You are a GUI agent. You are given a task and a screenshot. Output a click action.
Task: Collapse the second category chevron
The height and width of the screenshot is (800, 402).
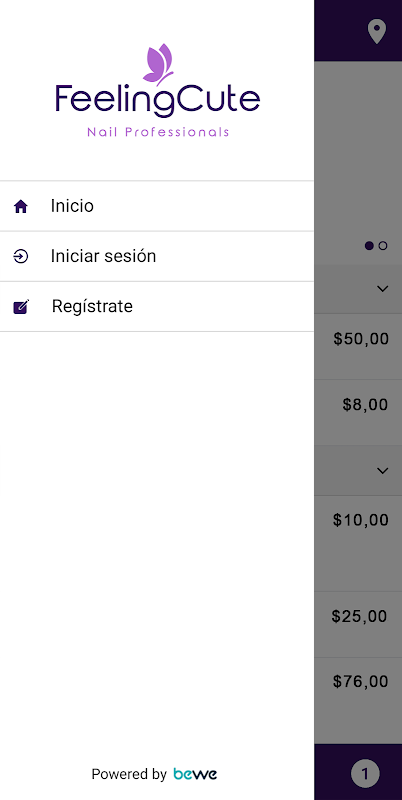[383, 470]
